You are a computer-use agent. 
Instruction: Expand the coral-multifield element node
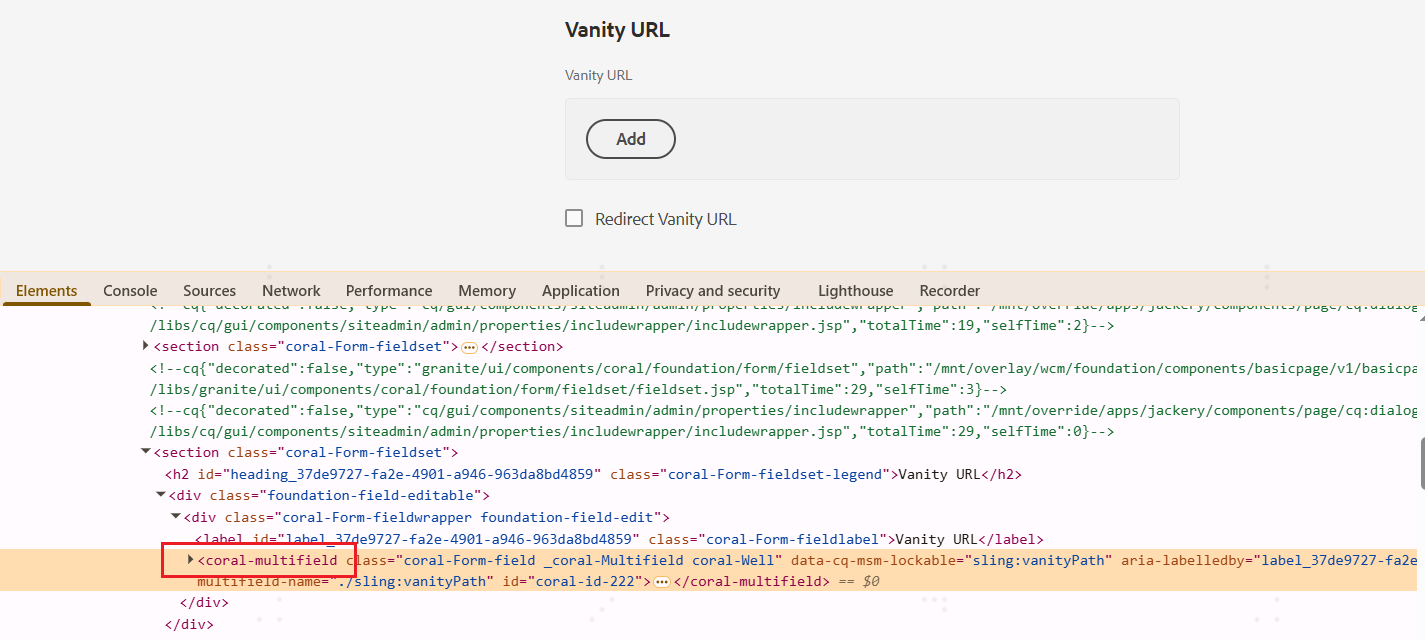(190, 559)
